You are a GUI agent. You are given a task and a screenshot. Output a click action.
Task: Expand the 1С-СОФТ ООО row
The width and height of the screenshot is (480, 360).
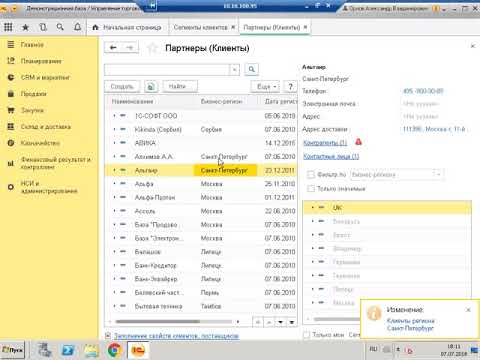[x=114, y=116]
